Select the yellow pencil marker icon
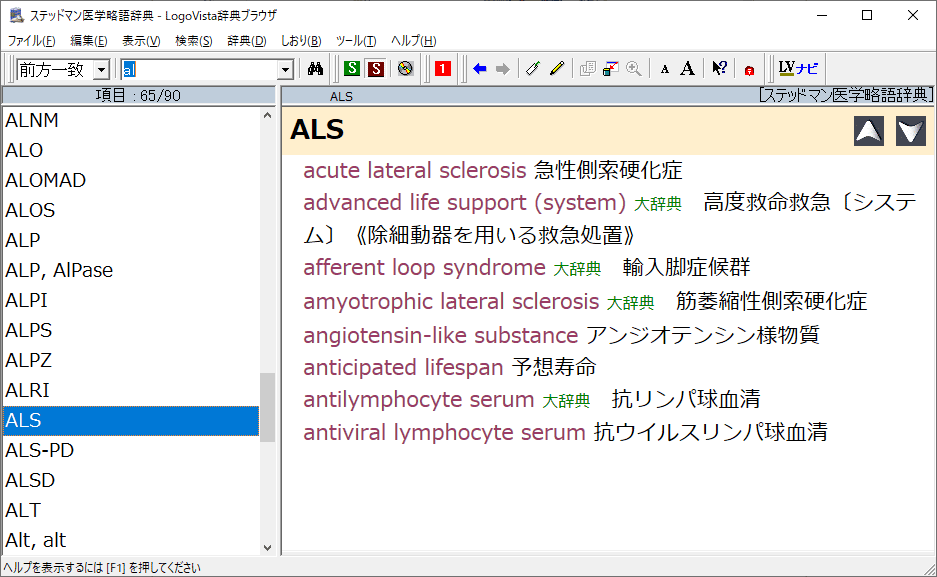Viewport: 937px width, 577px height. pyautogui.click(x=557, y=69)
